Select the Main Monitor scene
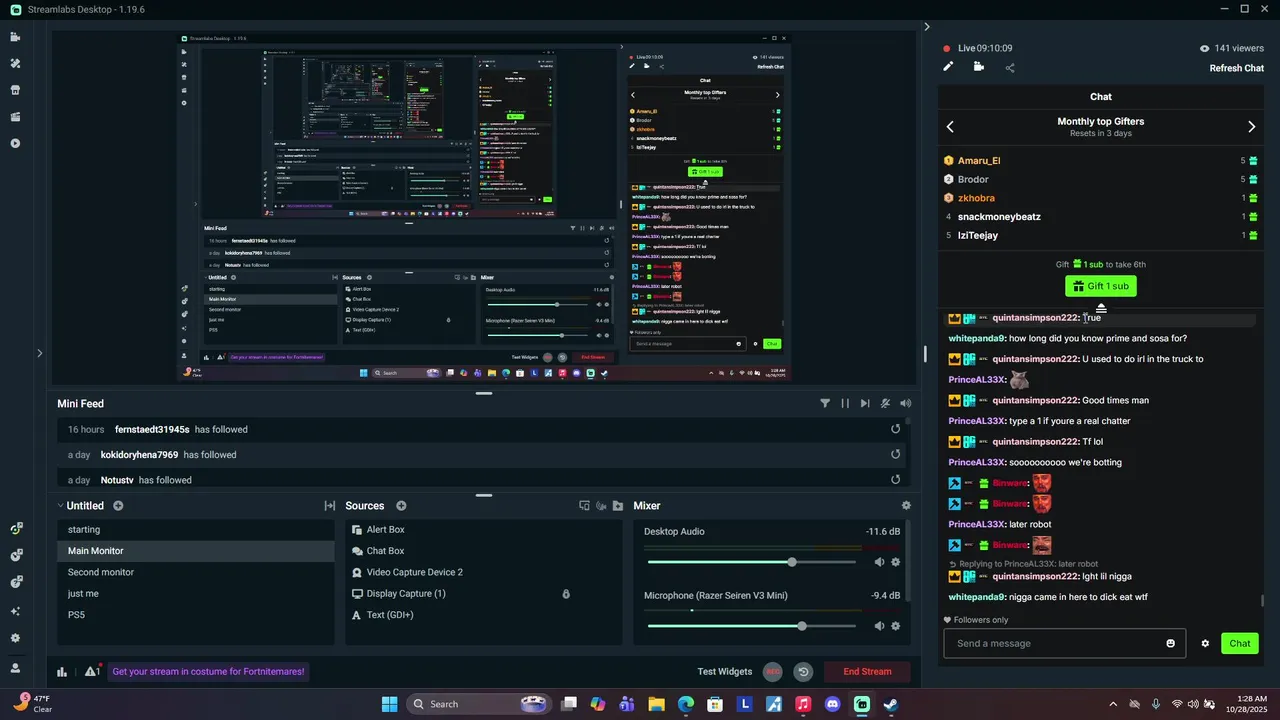 [x=195, y=551]
